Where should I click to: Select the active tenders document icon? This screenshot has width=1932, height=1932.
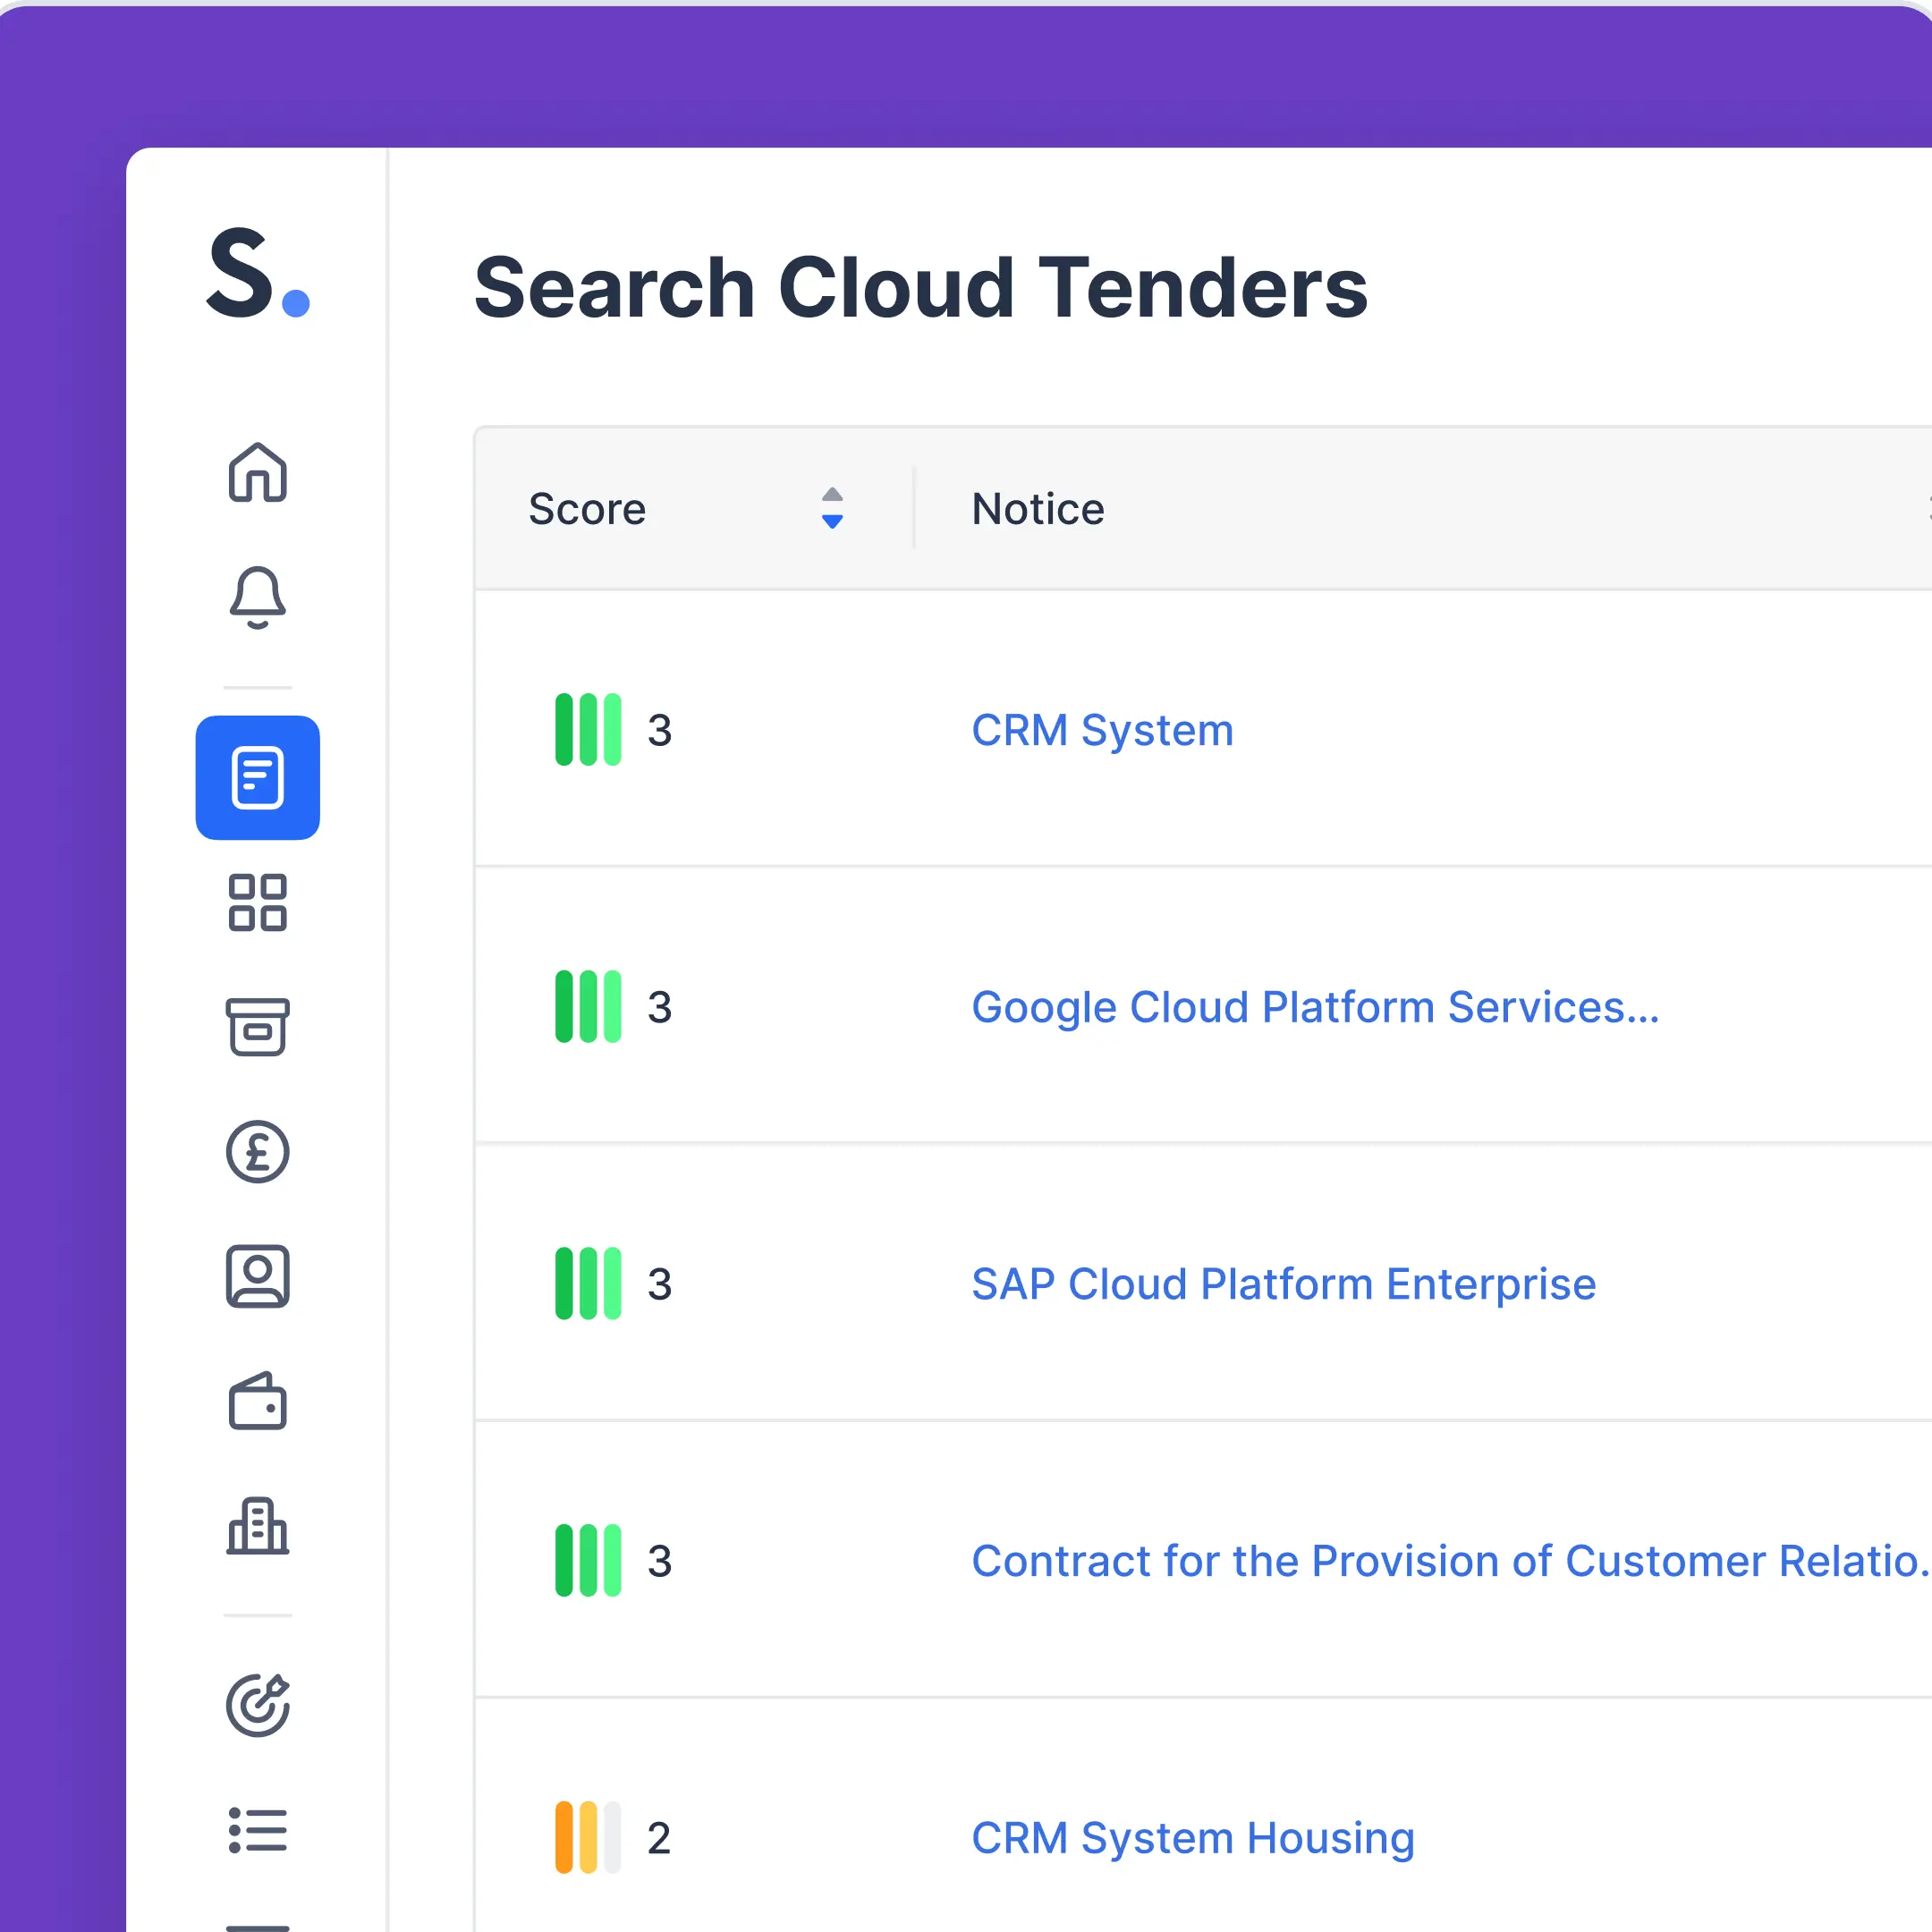258,777
